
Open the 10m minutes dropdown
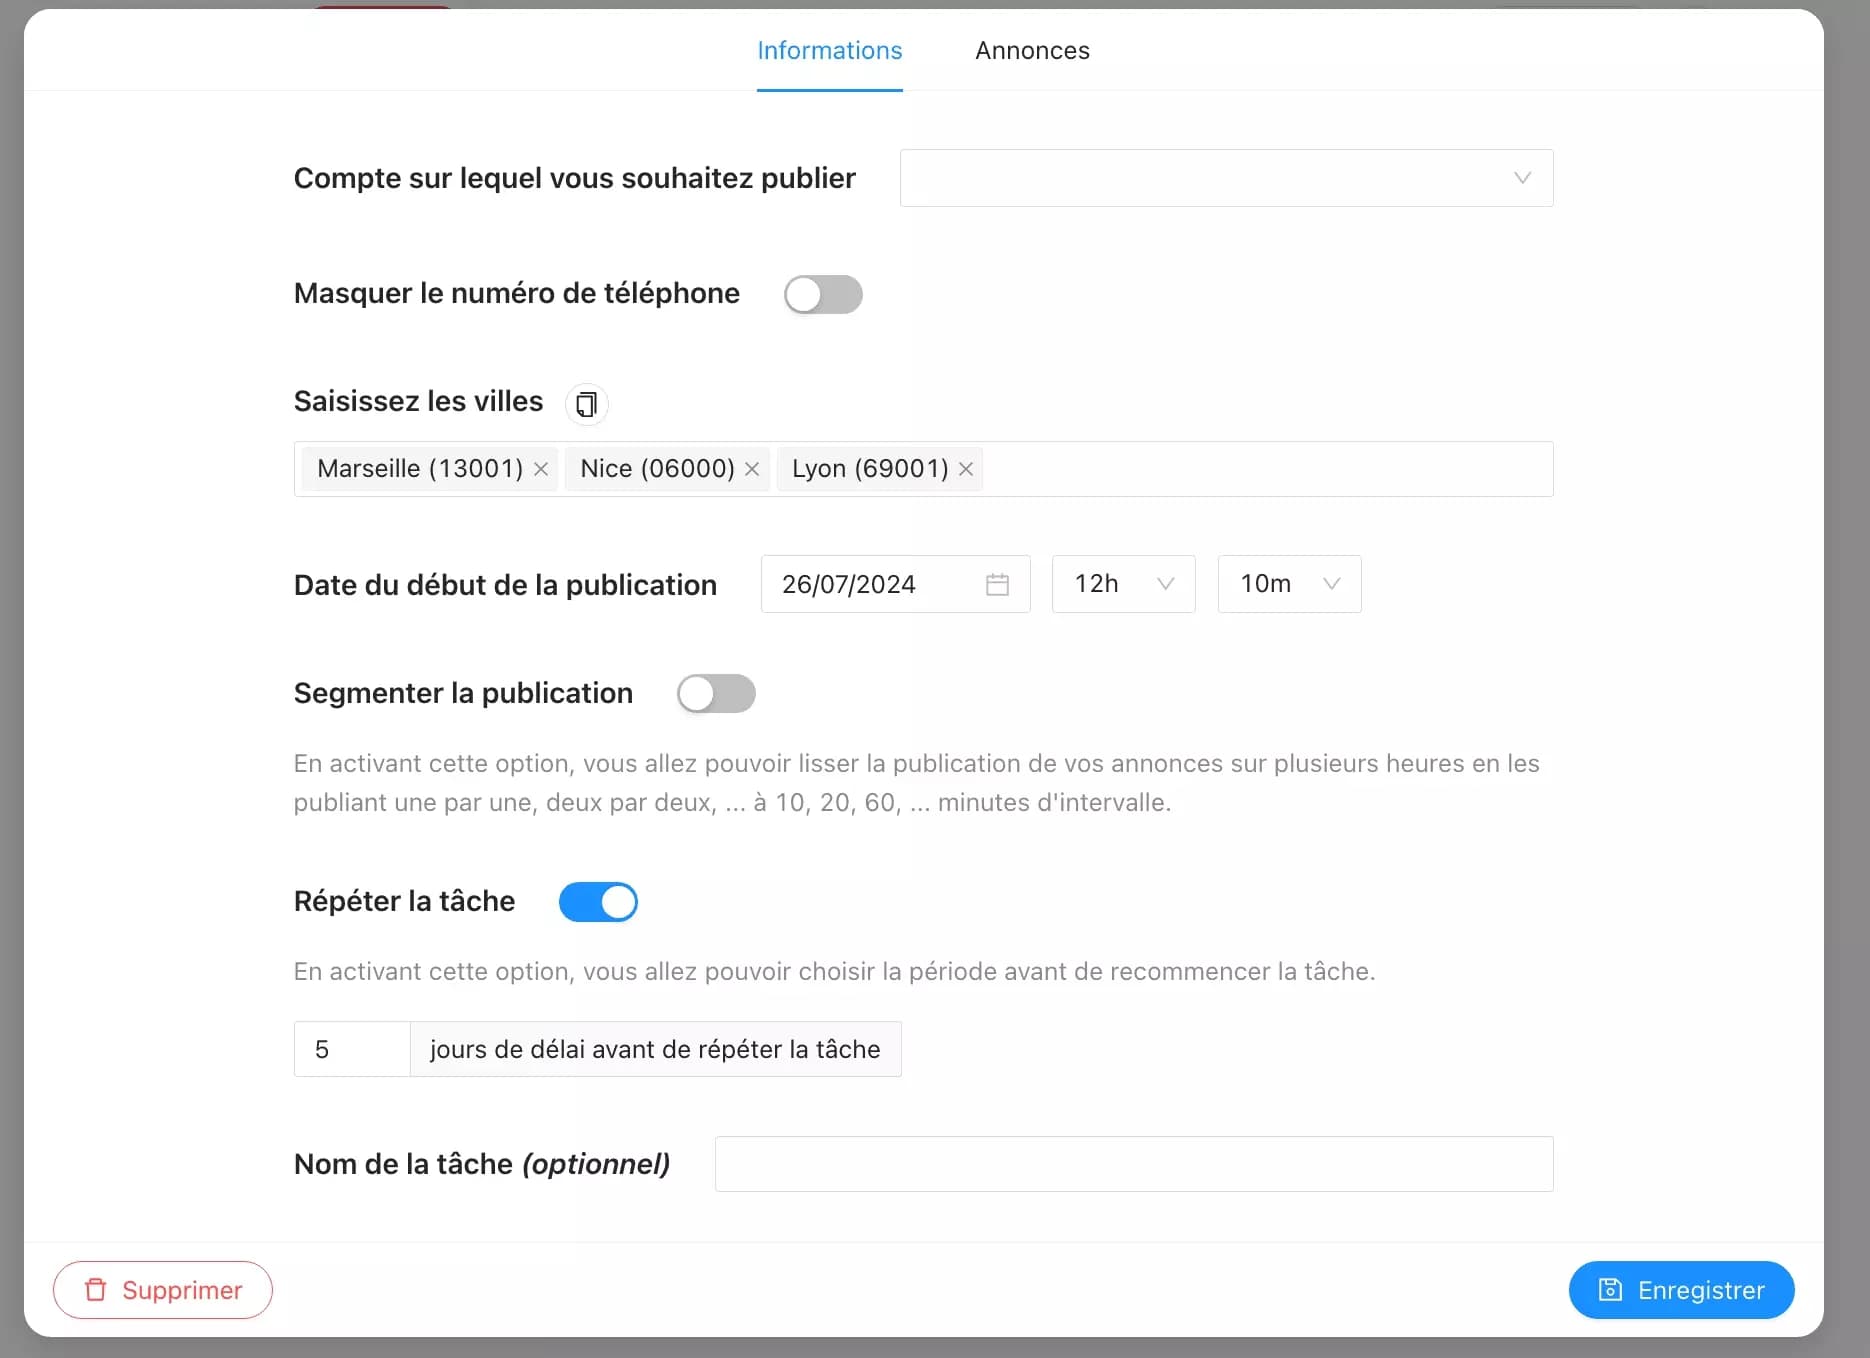coord(1288,584)
